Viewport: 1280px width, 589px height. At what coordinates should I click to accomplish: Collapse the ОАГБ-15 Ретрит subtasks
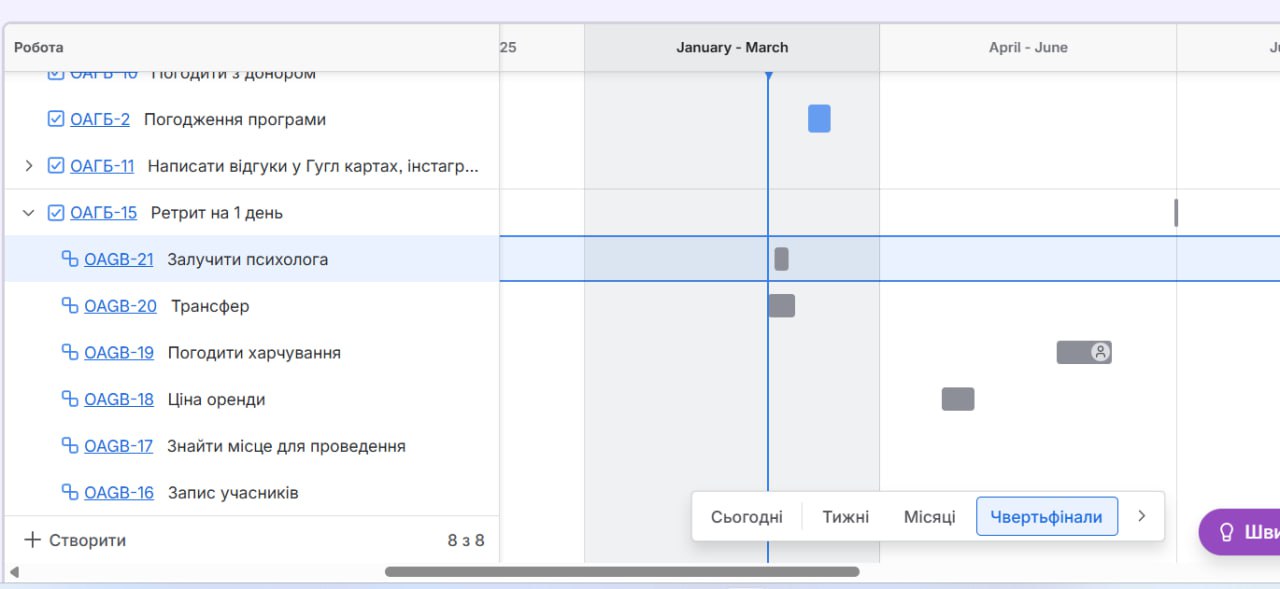coord(28,212)
